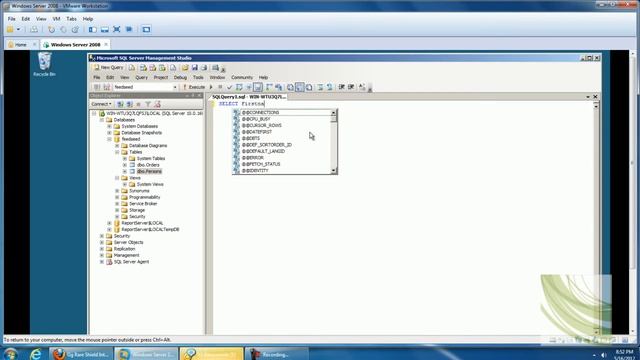Select the Service Broker folder
640x360 pixels.
(x=143, y=204)
